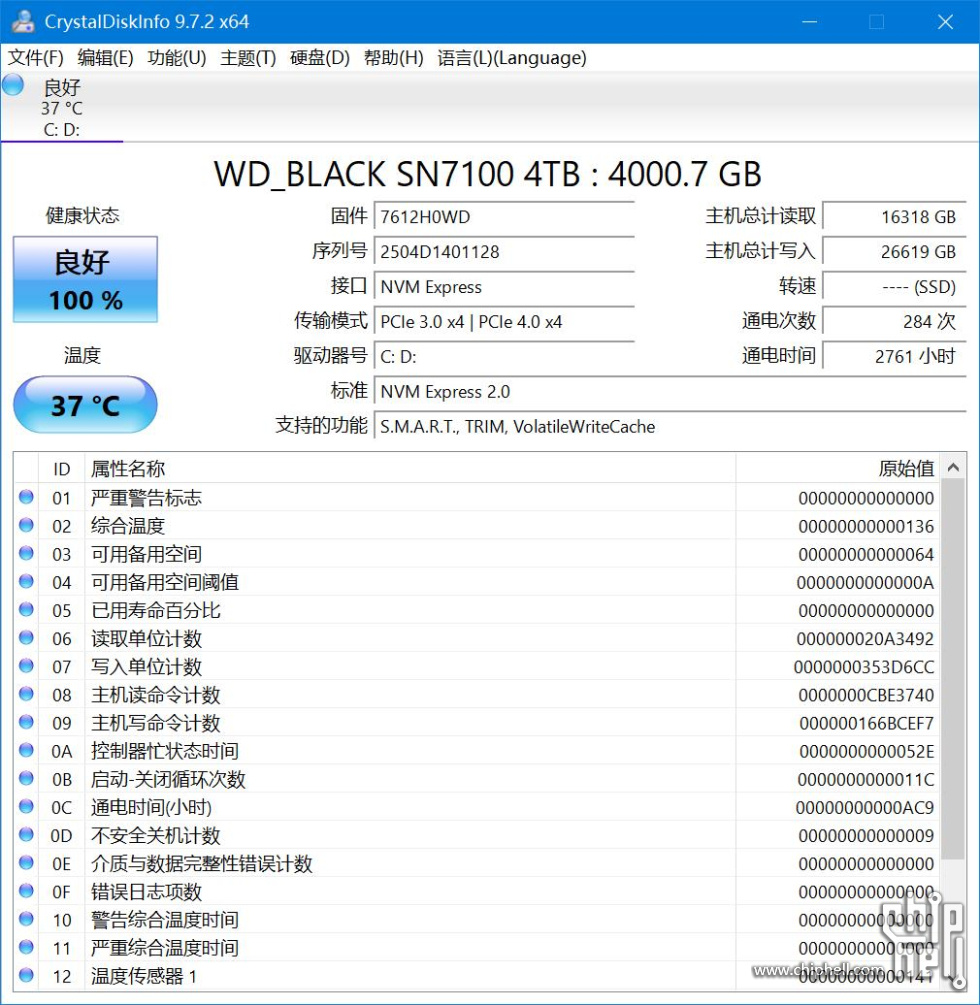Click the blue indicator next to 通电时间(小时)
This screenshot has width=980, height=1005.
click(25, 807)
